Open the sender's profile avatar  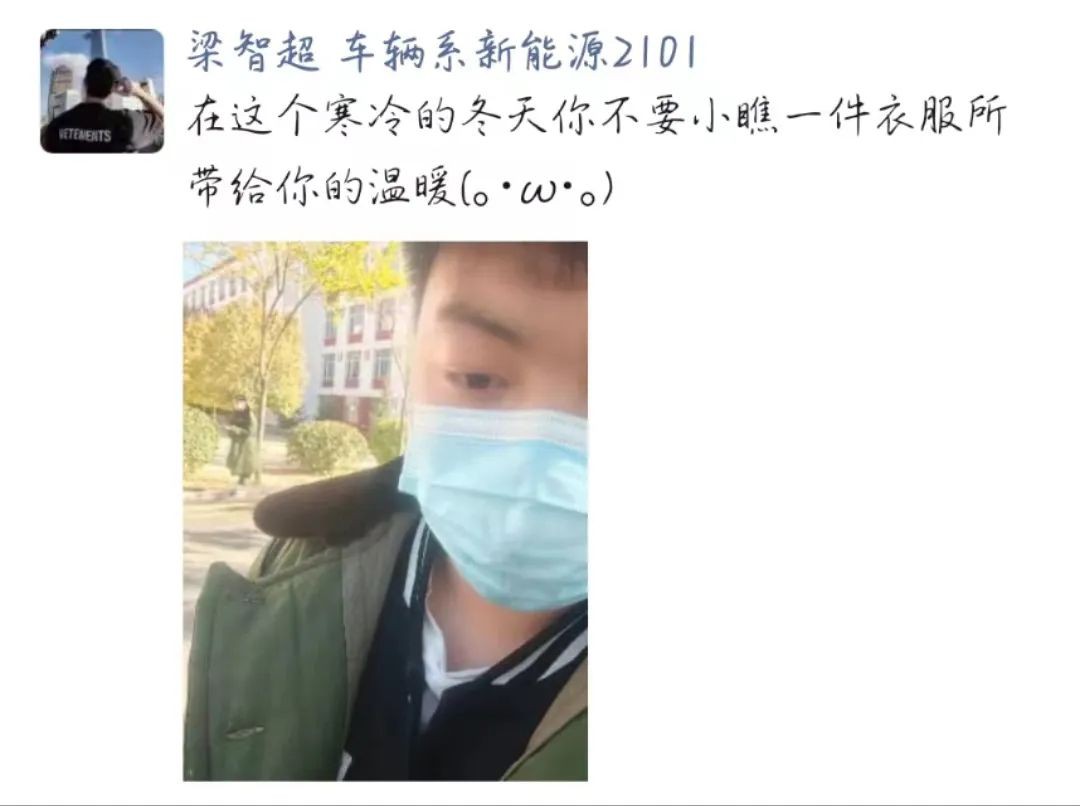(102, 90)
